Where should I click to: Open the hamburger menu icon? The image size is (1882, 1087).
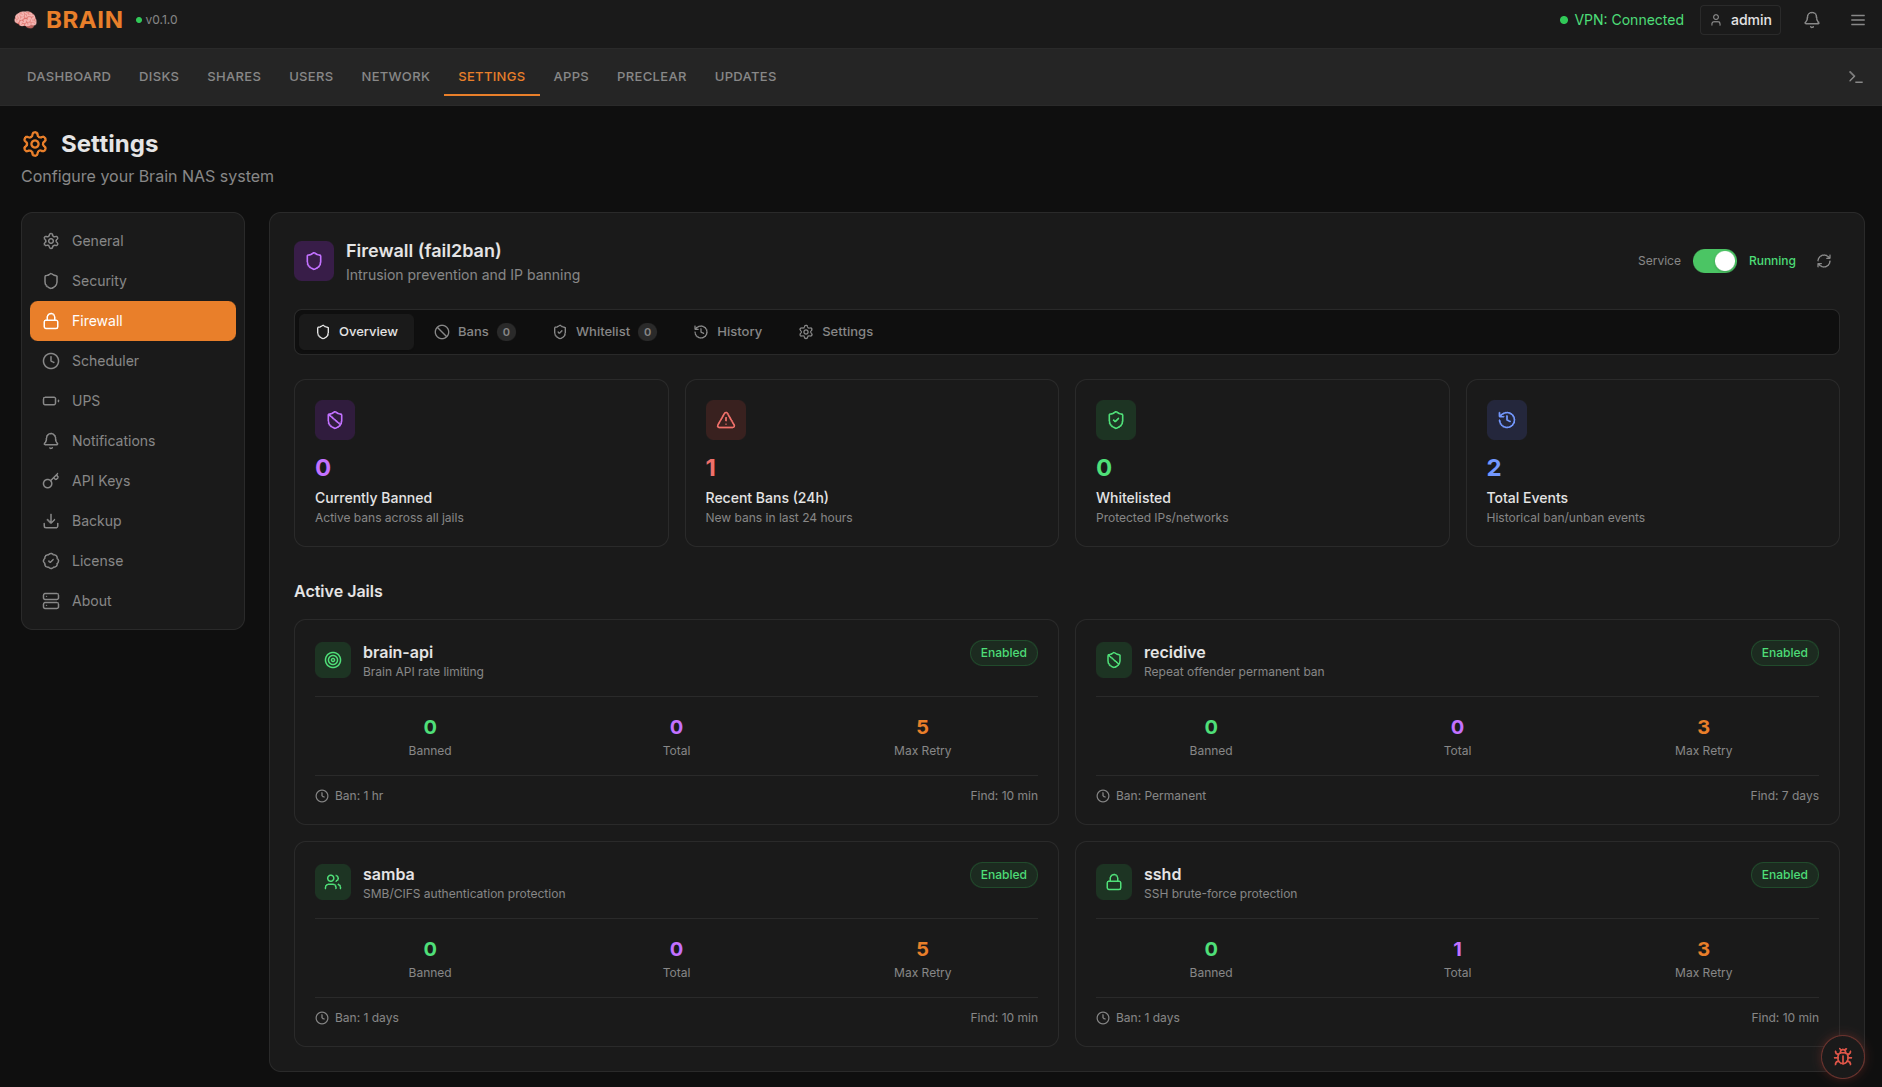click(x=1857, y=20)
